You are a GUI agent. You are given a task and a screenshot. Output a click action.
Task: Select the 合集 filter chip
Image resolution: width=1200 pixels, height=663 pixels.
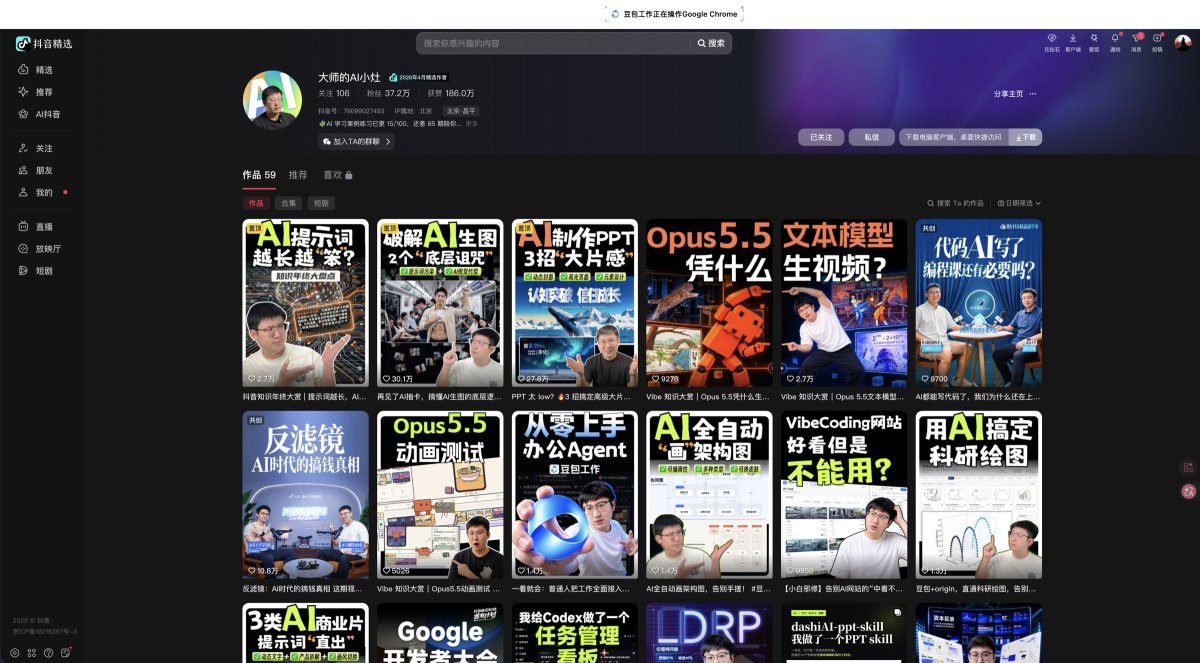(289, 203)
